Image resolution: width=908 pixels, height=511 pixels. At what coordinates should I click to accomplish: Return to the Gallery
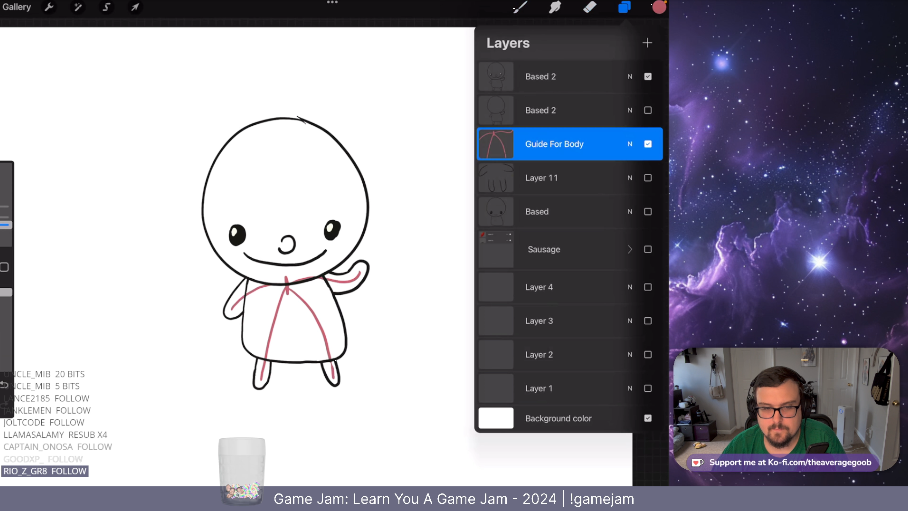click(16, 7)
